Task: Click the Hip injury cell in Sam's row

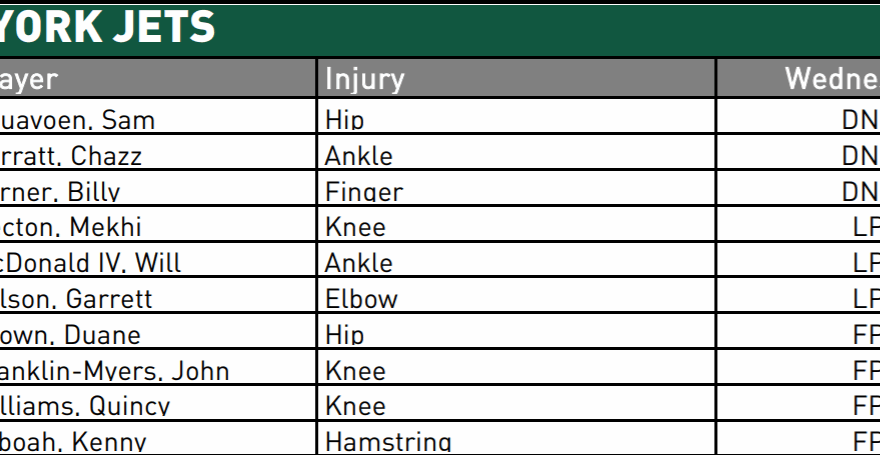Action: [x=344, y=121]
